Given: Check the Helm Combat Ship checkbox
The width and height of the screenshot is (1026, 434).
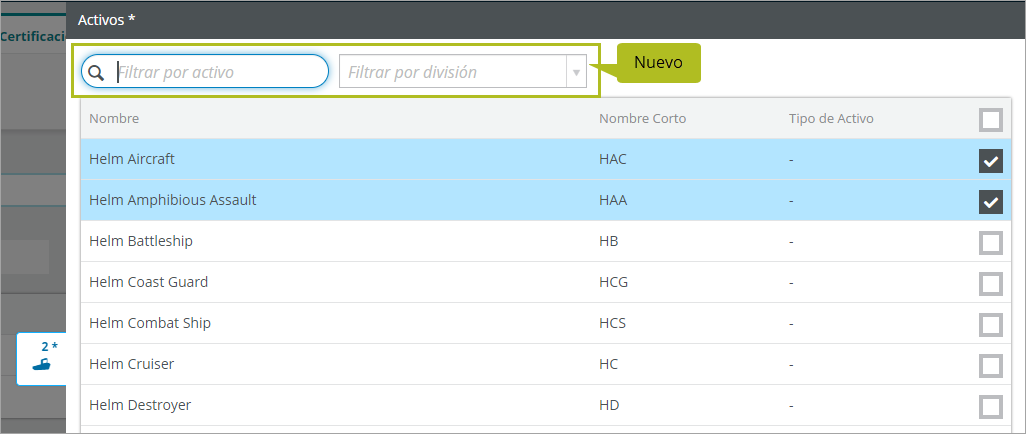Looking at the screenshot, I should pyautogui.click(x=991, y=325).
